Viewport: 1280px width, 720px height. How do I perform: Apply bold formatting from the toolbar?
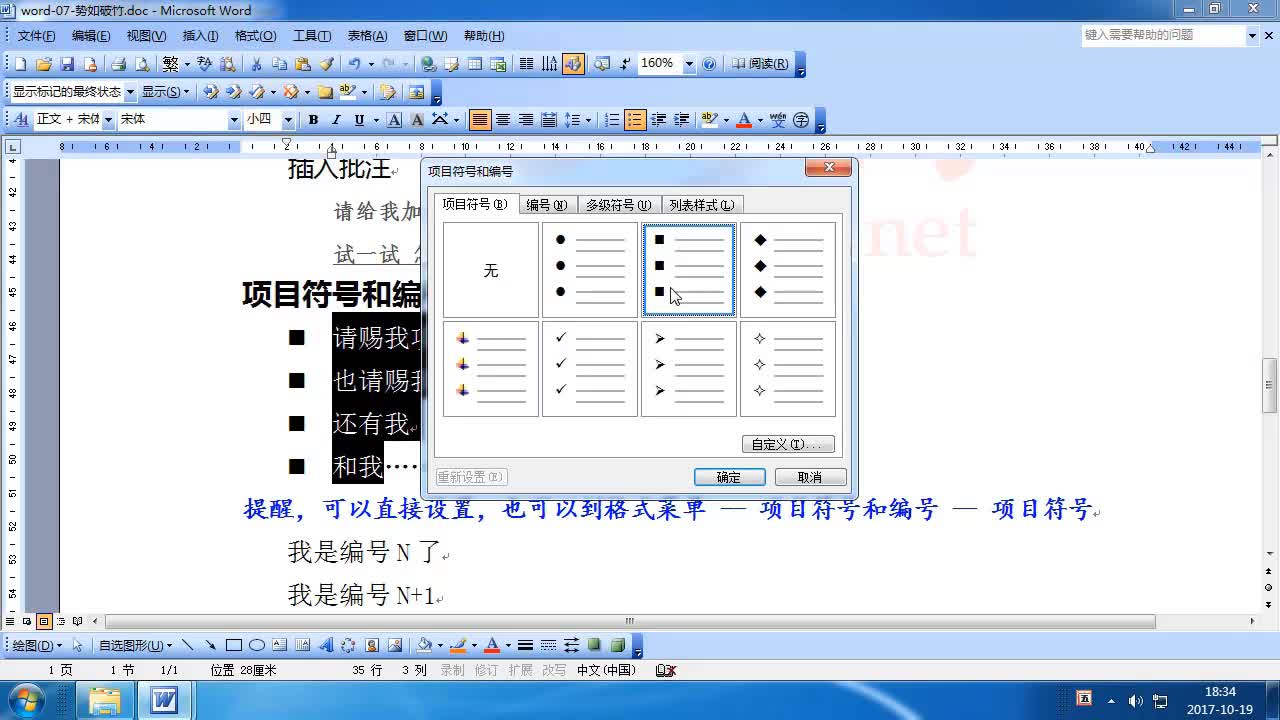[x=313, y=119]
